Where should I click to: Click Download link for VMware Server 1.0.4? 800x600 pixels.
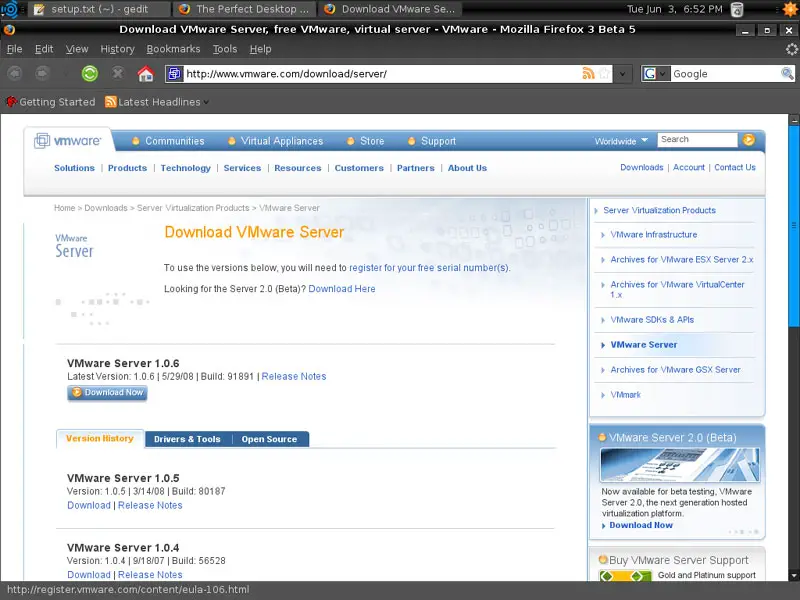pyautogui.click(x=89, y=574)
